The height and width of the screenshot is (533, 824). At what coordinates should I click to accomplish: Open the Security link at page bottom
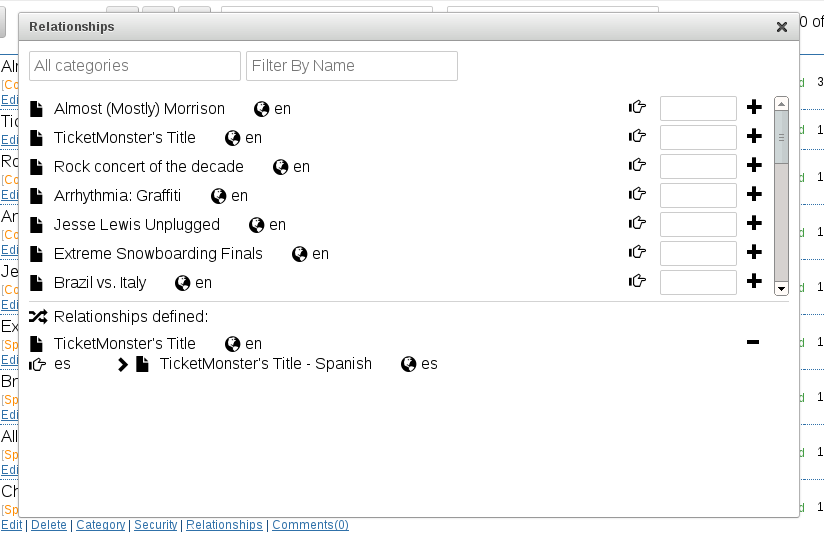coord(156,525)
